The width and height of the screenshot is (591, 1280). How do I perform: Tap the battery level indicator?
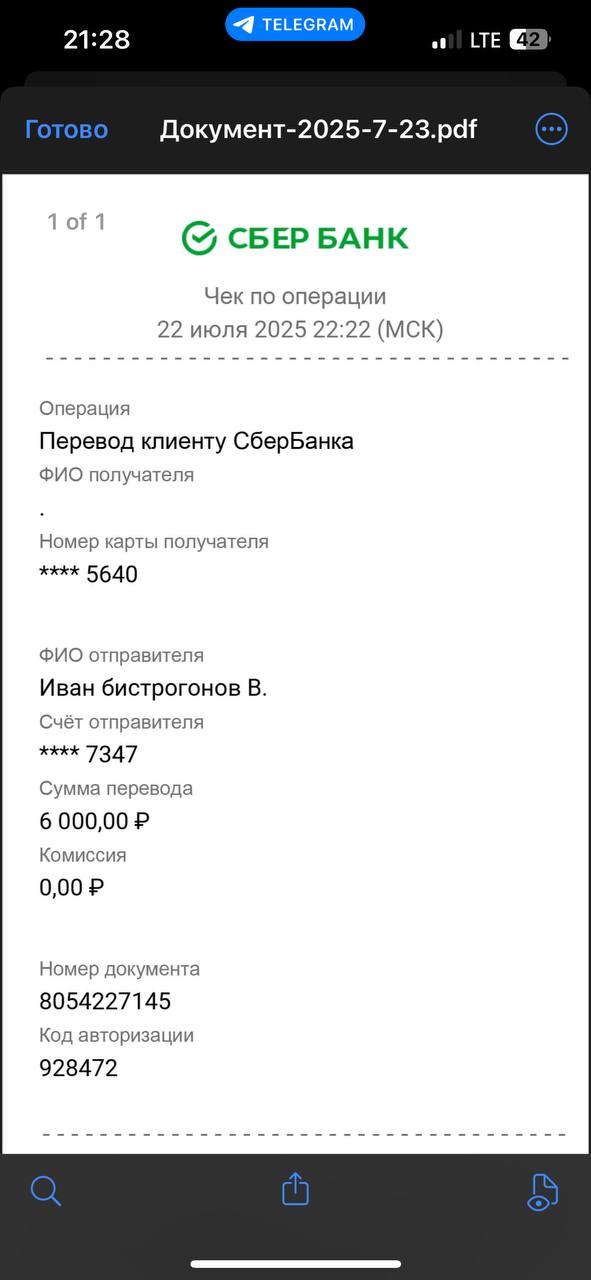click(x=530, y=40)
